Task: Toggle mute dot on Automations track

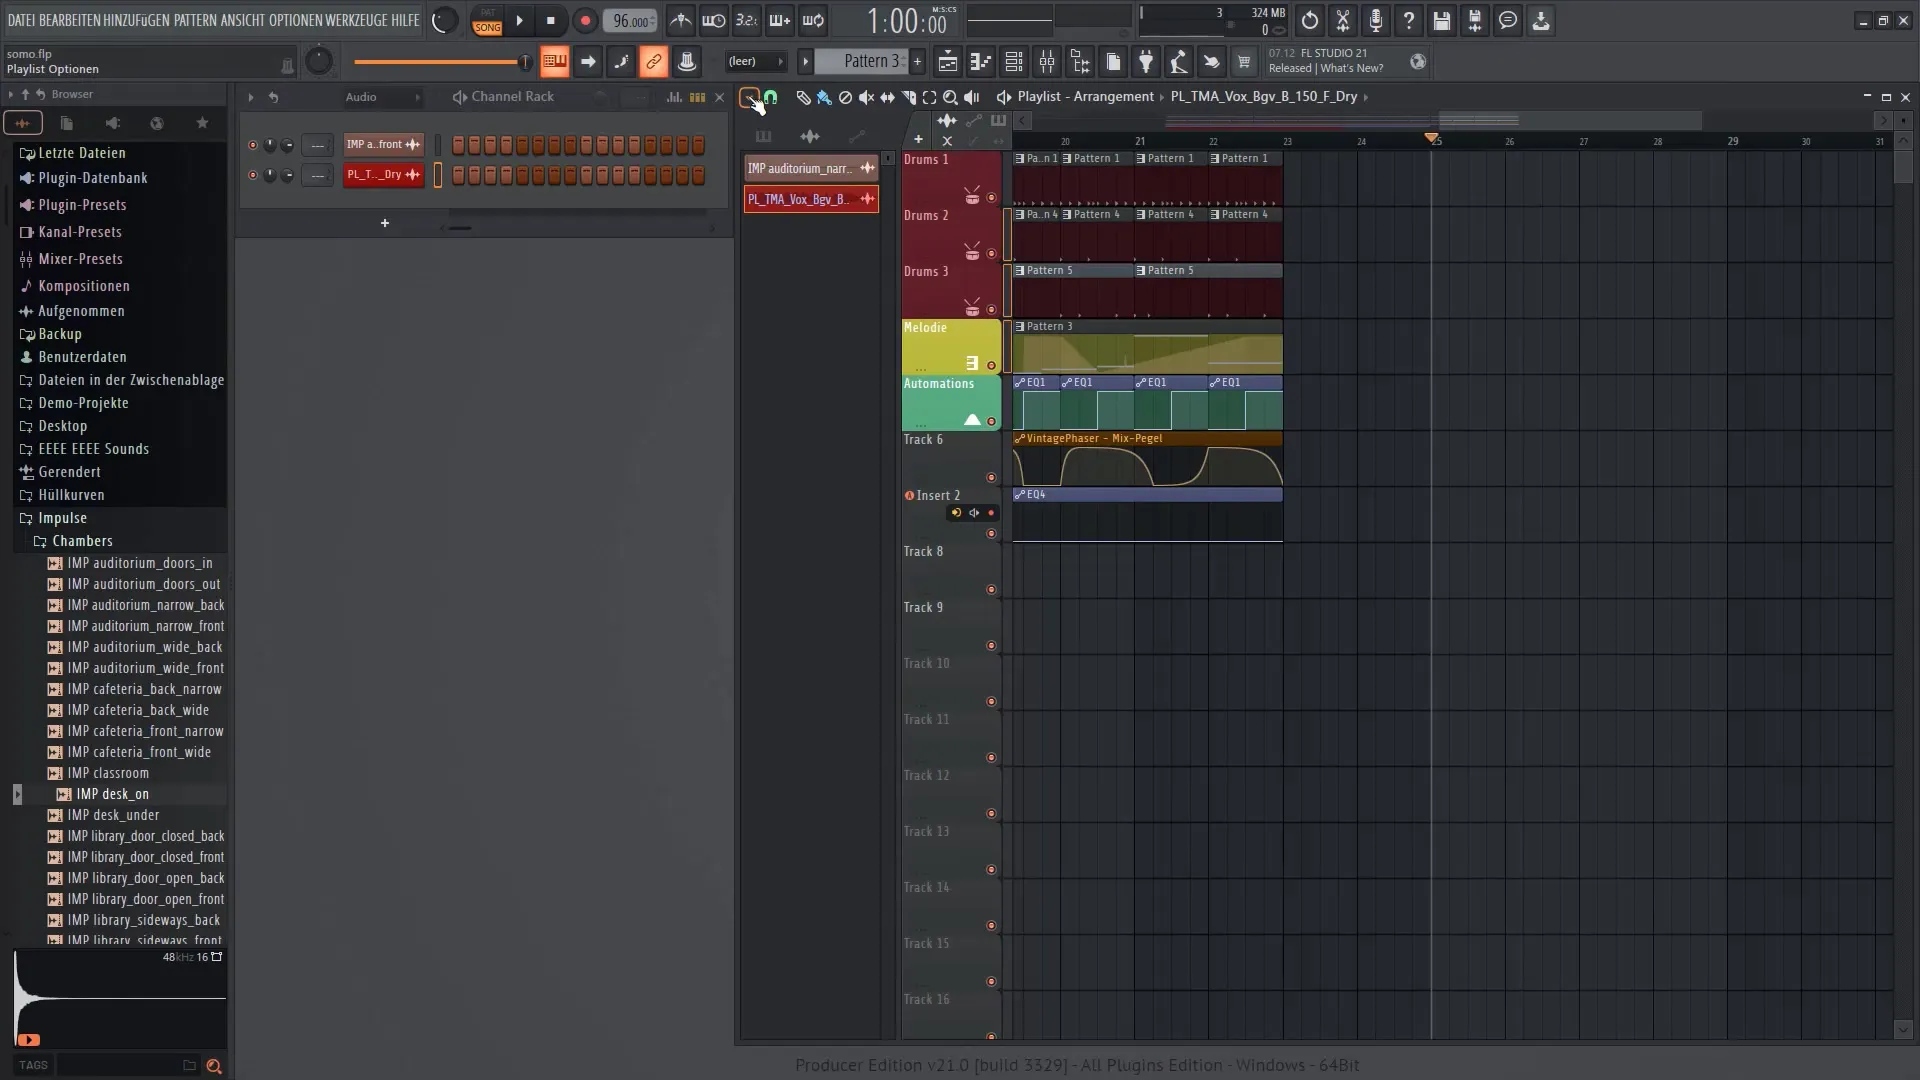Action: pyautogui.click(x=991, y=422)
